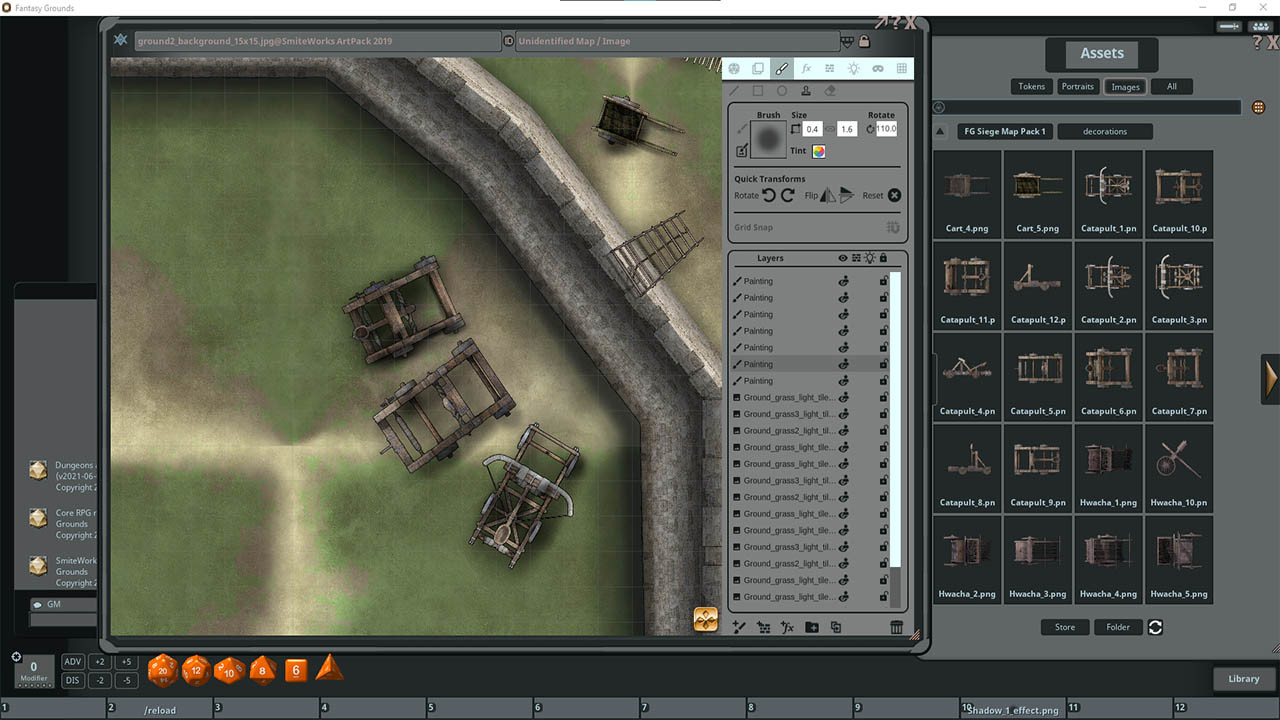
Task: Click the Folder button in Assets
Action: pos(1118,627)
